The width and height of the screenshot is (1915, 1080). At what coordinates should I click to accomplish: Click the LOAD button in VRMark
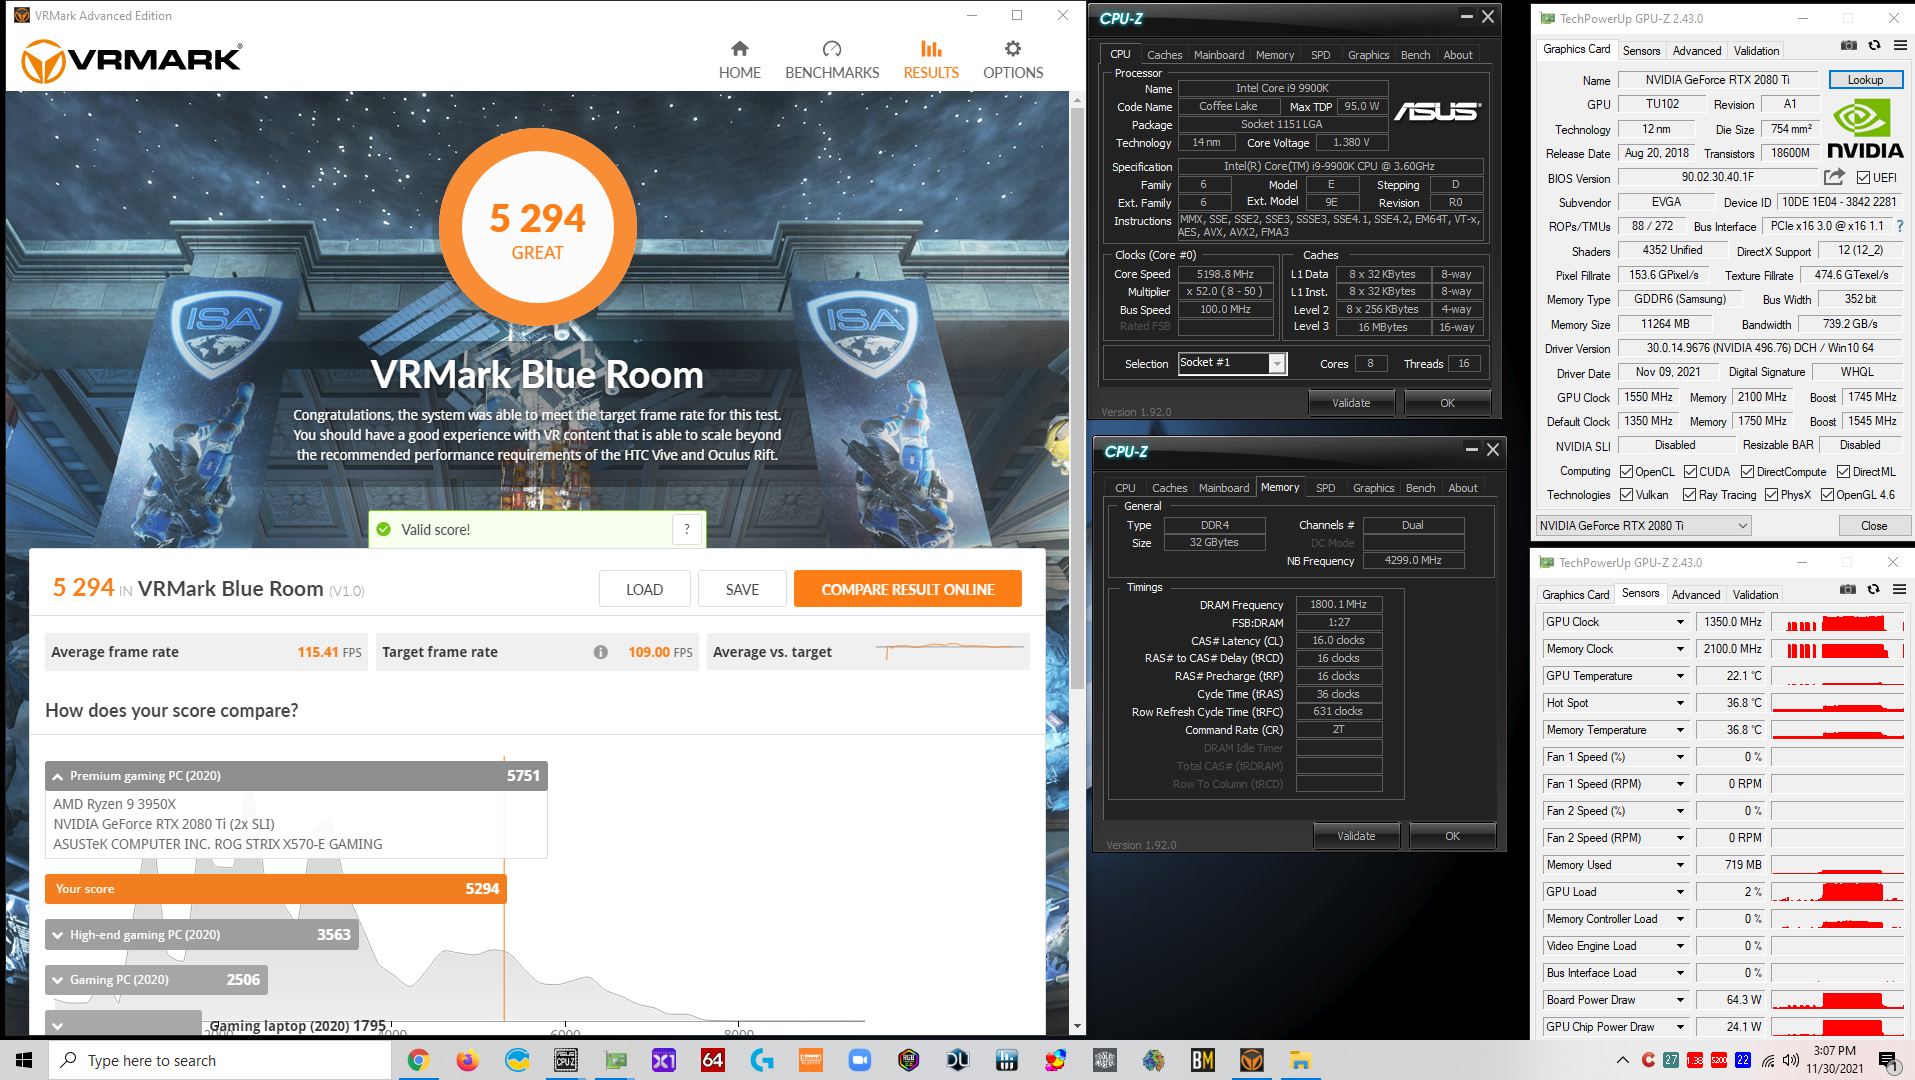pyautogui.click(x=644, y=589)
